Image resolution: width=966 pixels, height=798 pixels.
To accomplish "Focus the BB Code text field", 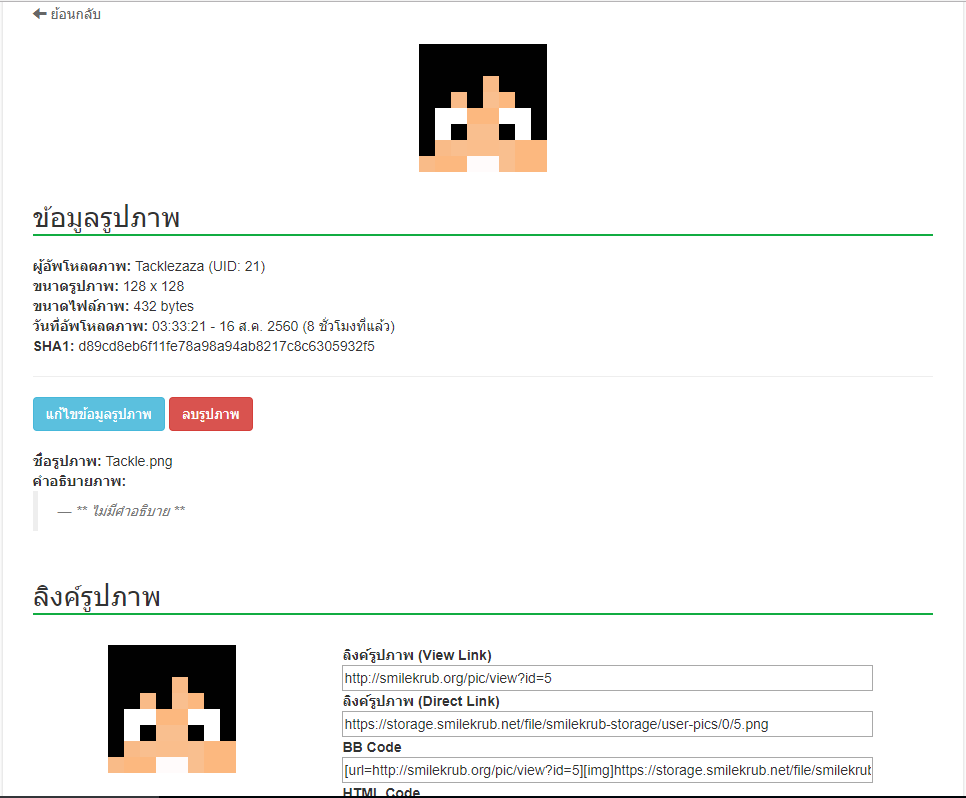I will pyautogui.click(x=607, y=770).
